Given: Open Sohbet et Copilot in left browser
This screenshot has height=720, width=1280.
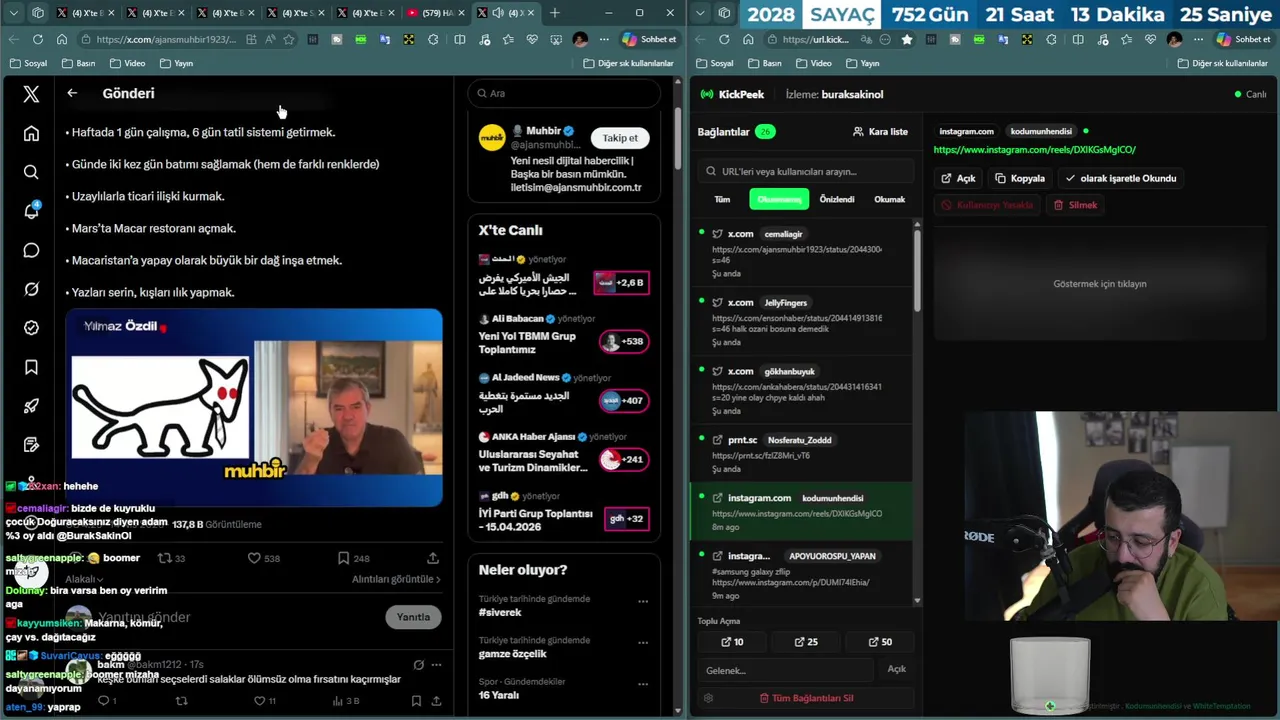Looking at the screenshot, I should [650, 39].
